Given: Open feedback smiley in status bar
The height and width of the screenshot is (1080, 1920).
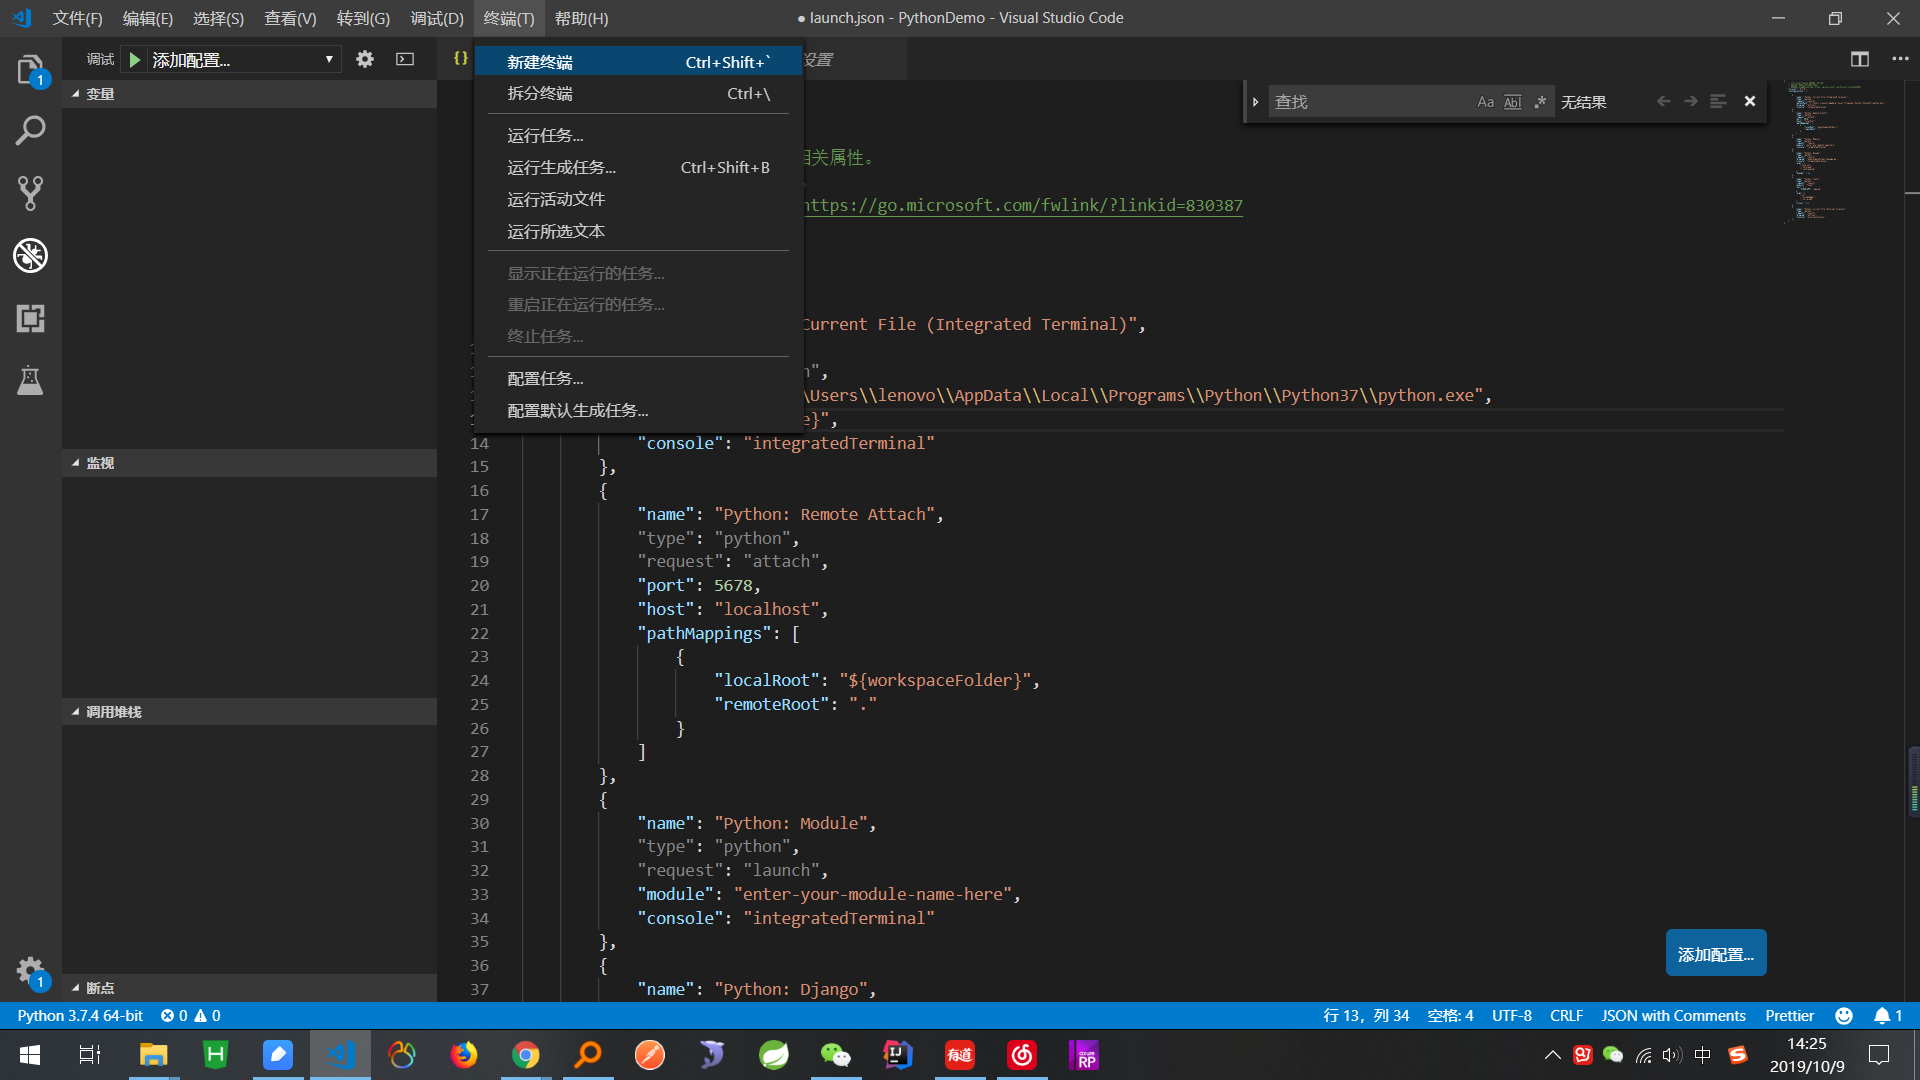Looking at the screenshot, I should pyautogui.click(x=1844, y=1015).
